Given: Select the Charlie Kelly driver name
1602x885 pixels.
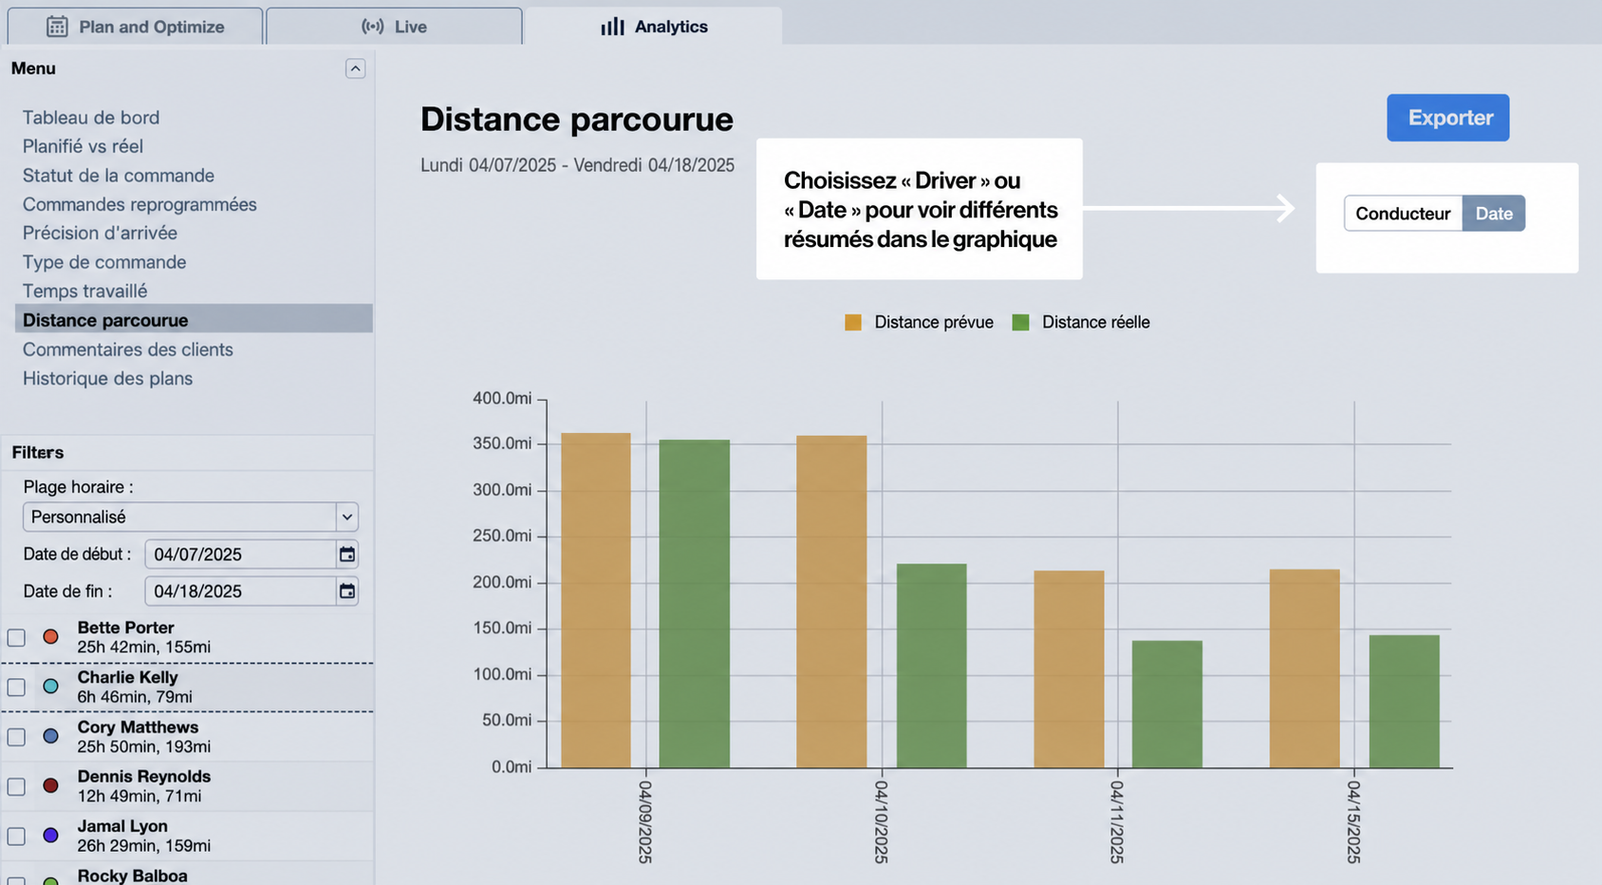Looking at the screenshot, I should point(128,677).
